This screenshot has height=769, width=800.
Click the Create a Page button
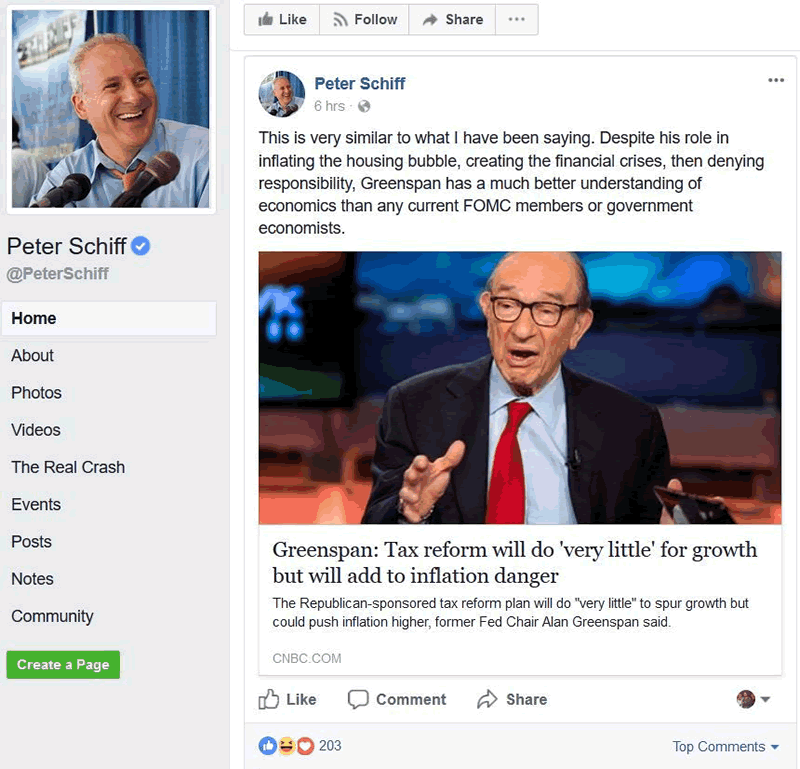pos(63,664)
